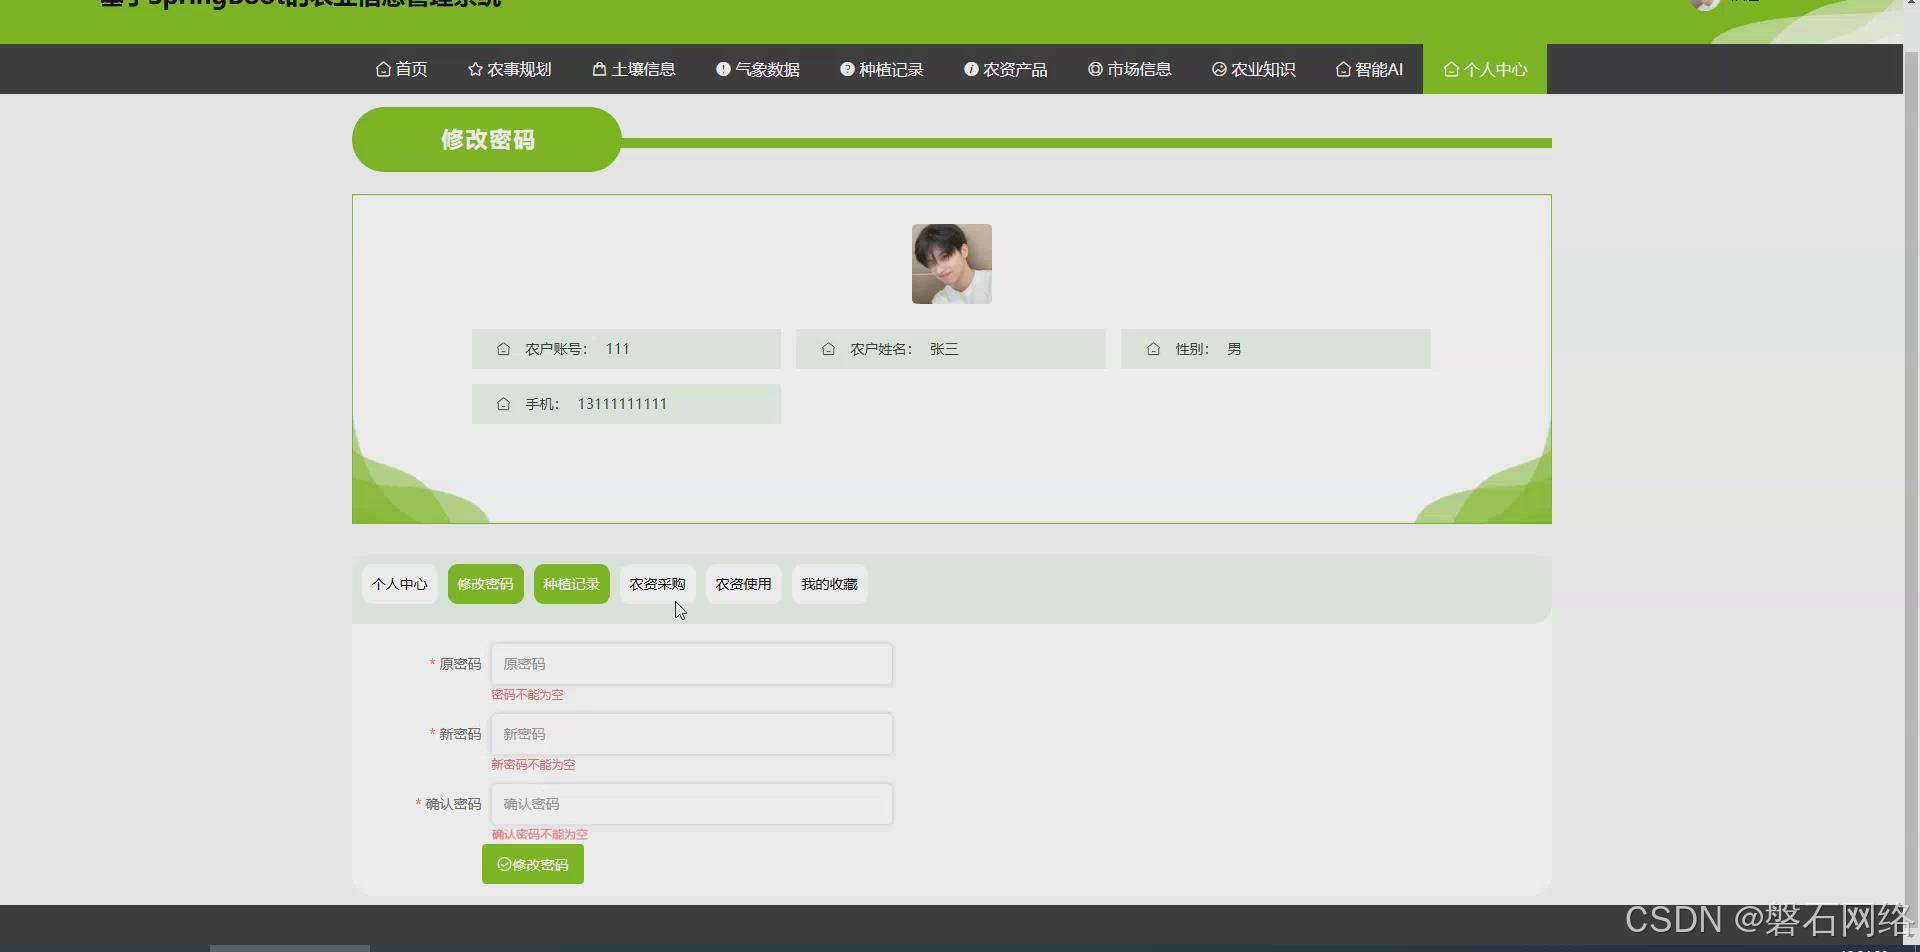The height and width of the screenshot is (952, 1920).
Task: Open the 土壤信息 menu item
Action: pyautogui.click(x=633, y=69)
